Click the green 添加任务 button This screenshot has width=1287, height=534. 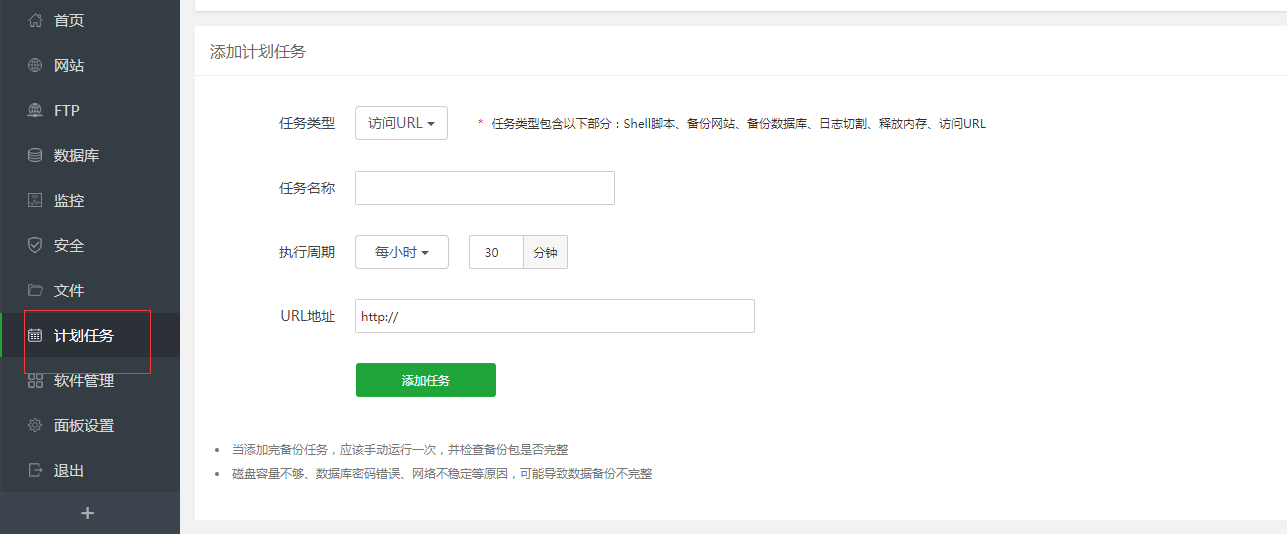426,380
